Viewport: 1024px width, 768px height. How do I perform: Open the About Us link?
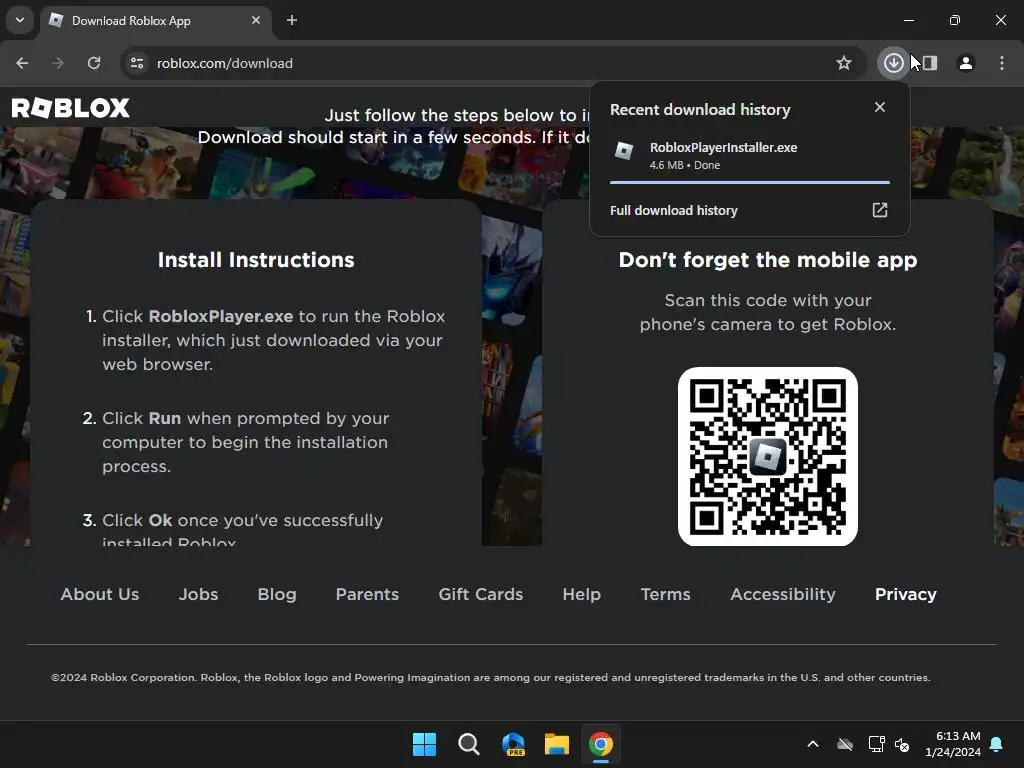100,594
